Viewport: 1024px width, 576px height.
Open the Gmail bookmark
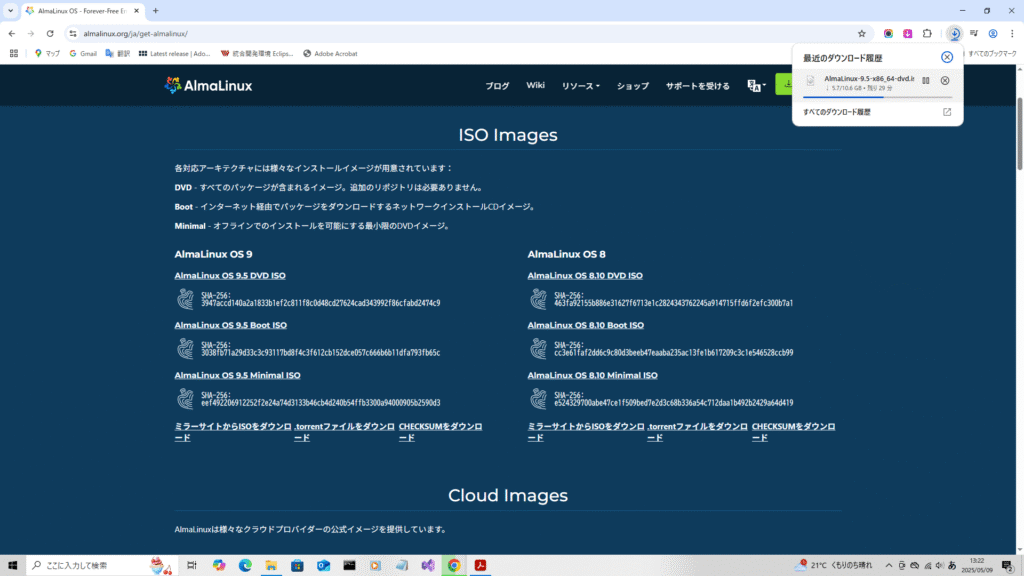[x=83, y=54]
